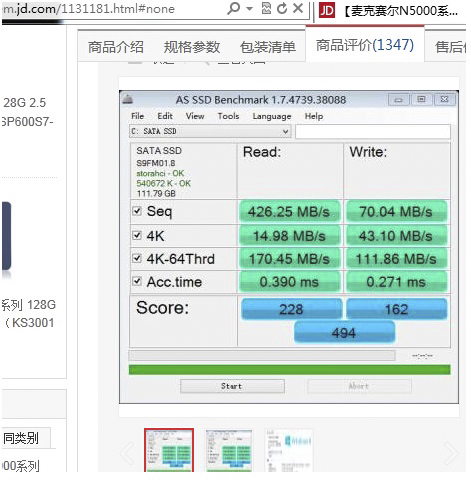Click the previous arrow left of thumbnails

(x=127, y=453)
